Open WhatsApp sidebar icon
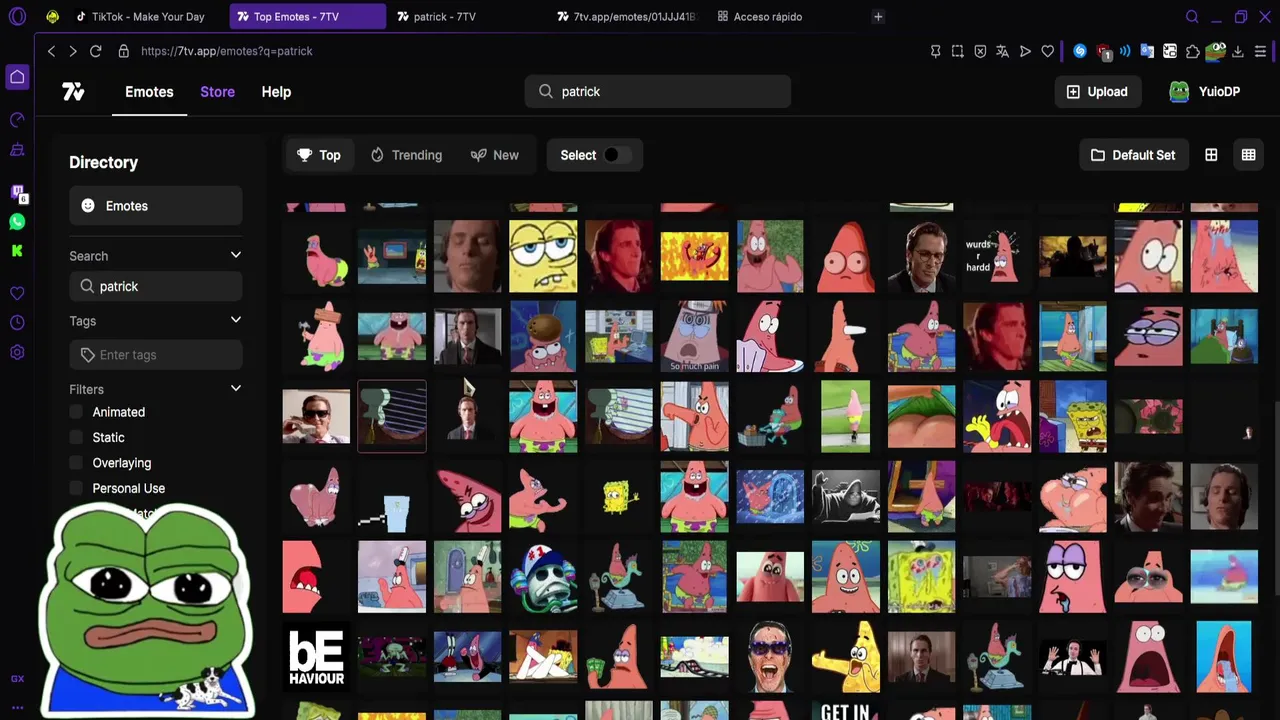Image resolution: width=1280 pixels, height=720 pixels. [17, 222]
